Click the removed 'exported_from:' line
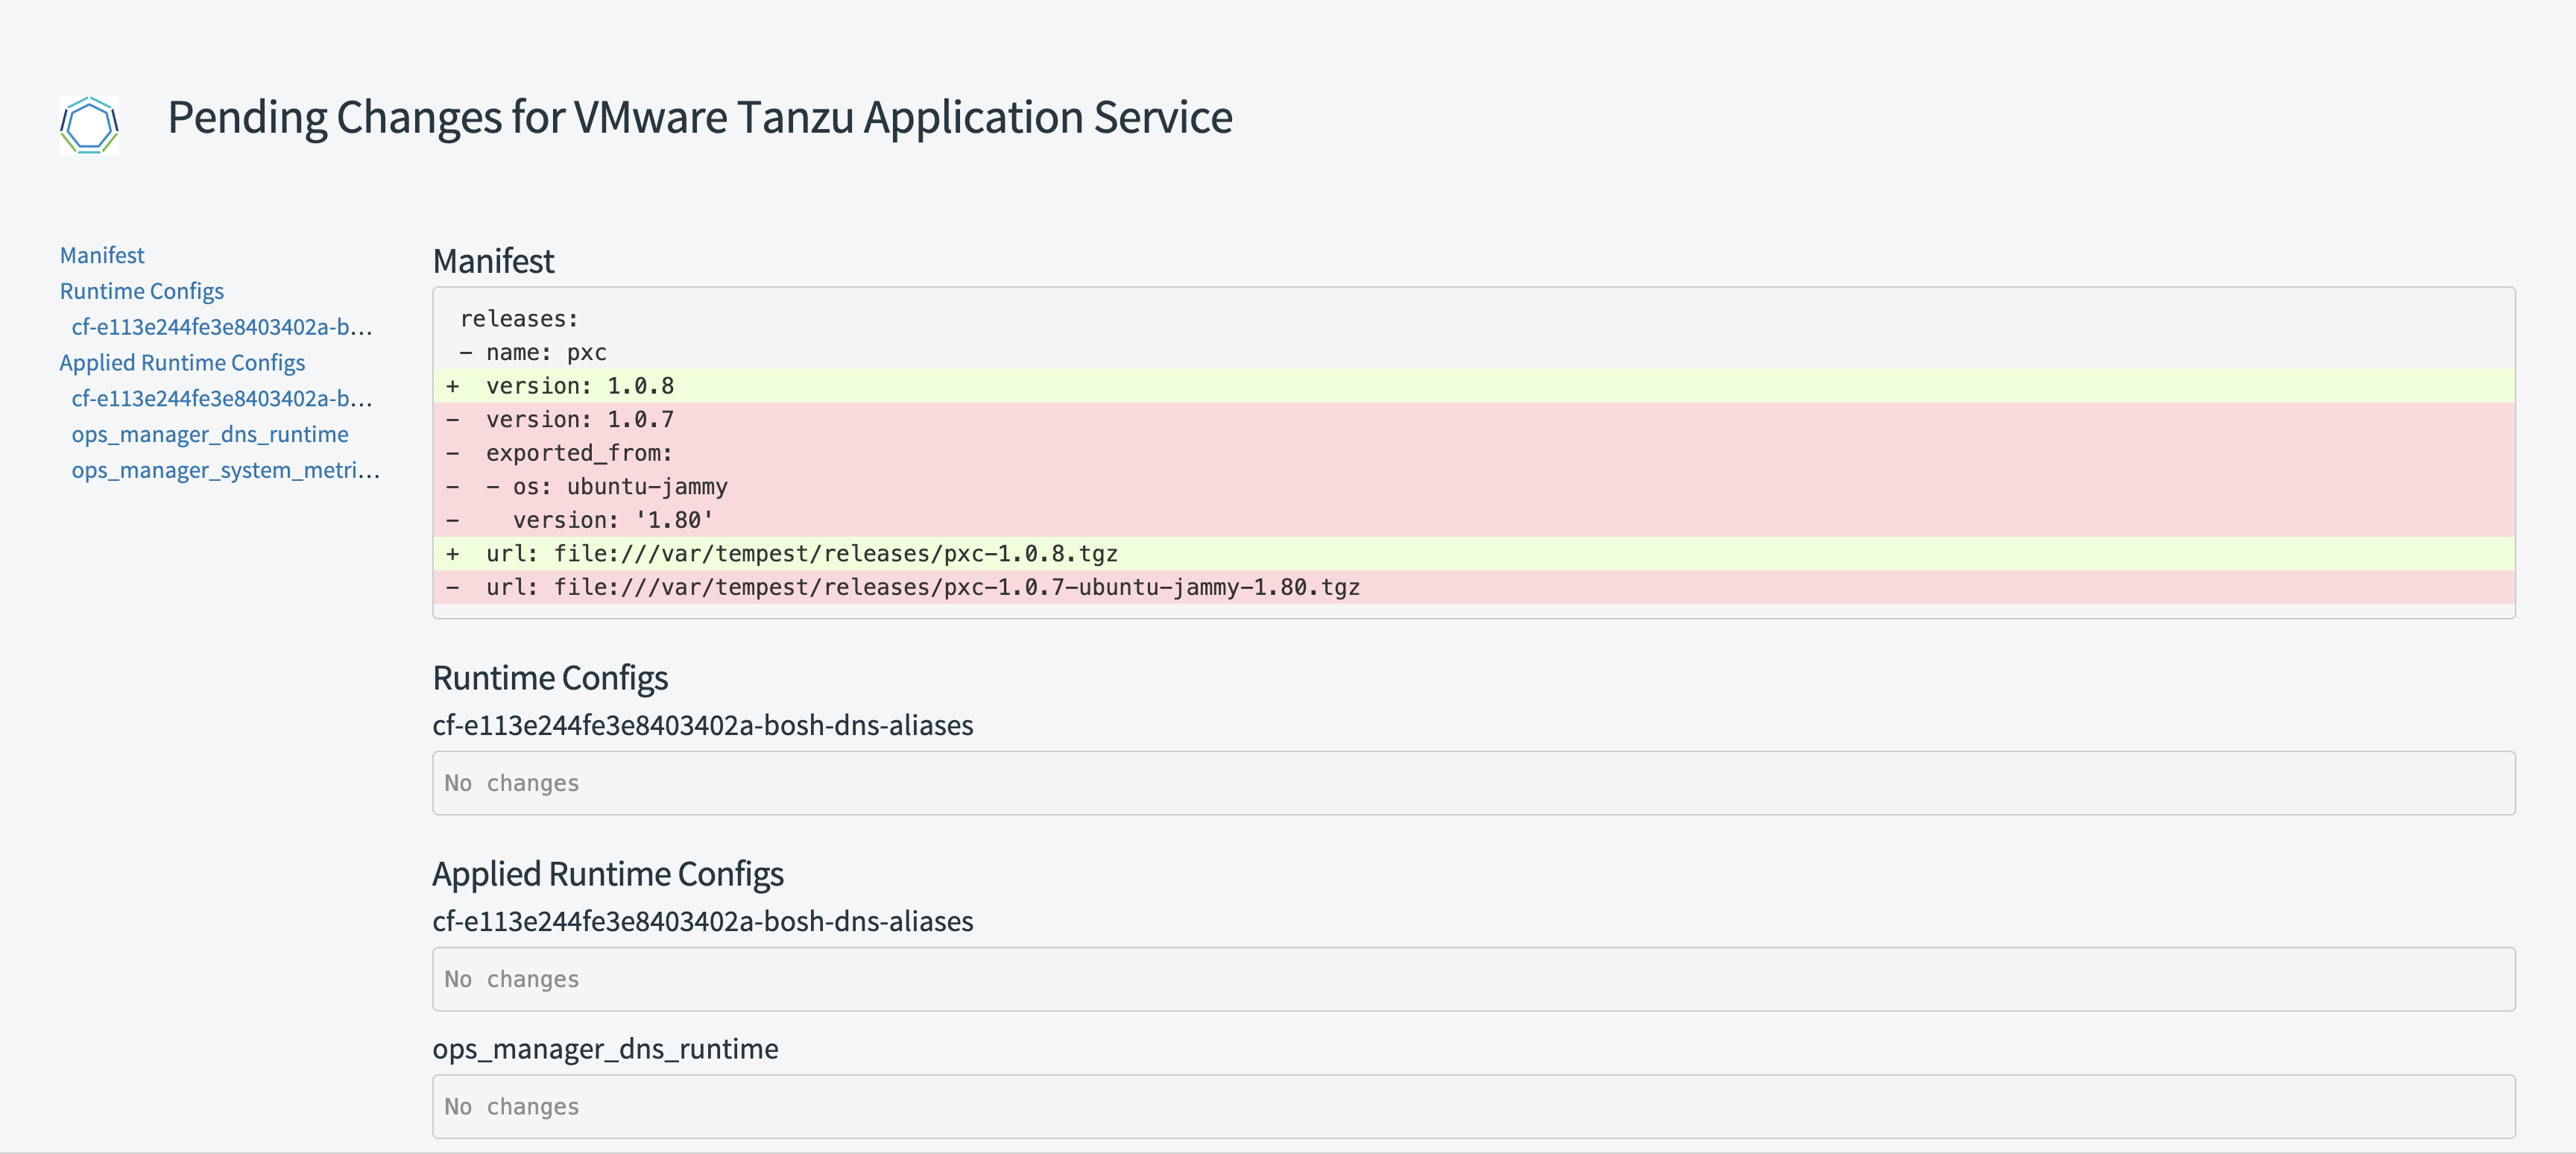2576x1154 pixels. pos(1474,453)
